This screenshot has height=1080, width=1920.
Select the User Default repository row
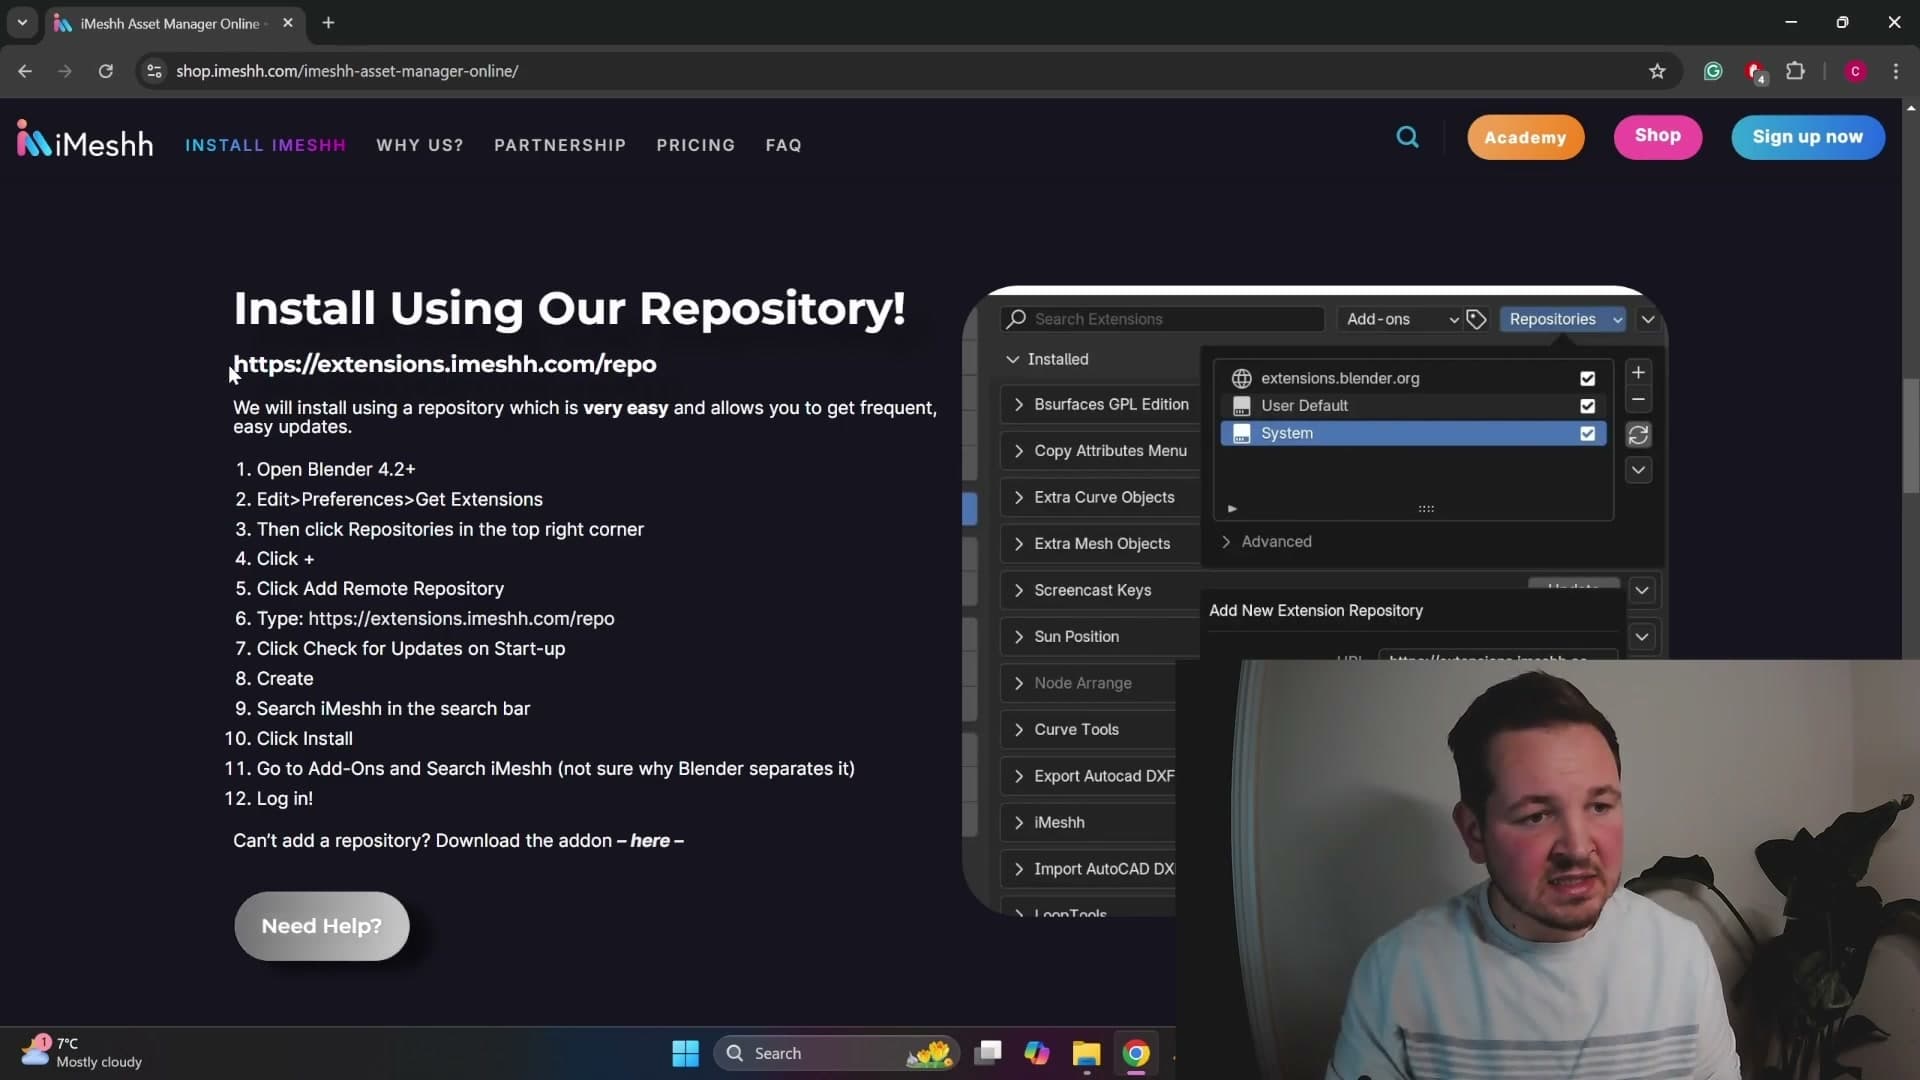click(1414, 406)
